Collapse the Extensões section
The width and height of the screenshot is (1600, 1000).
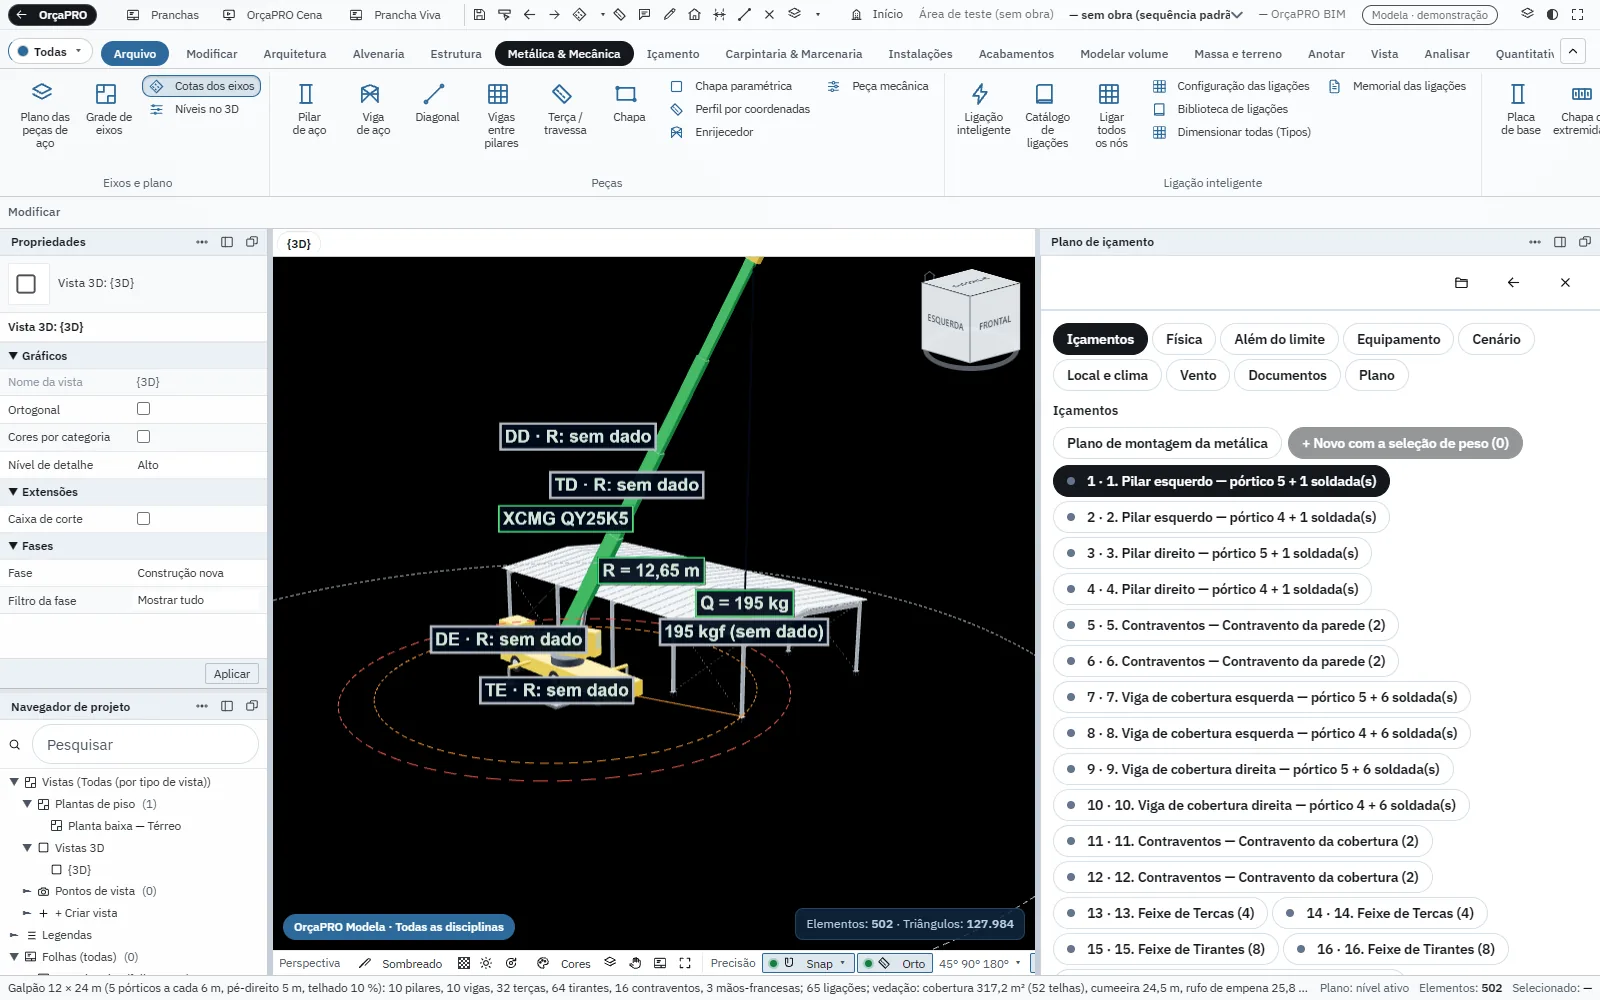13,492
